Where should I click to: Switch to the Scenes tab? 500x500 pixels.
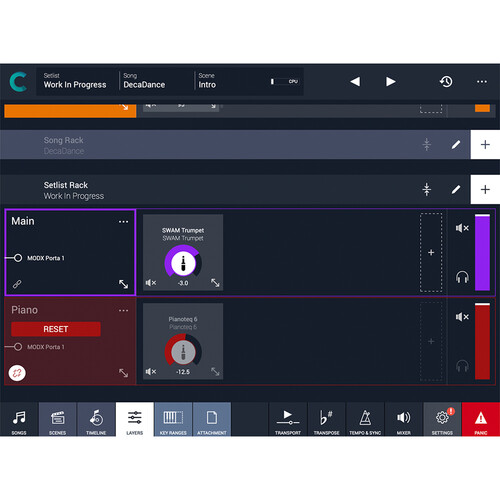point(58,419)
